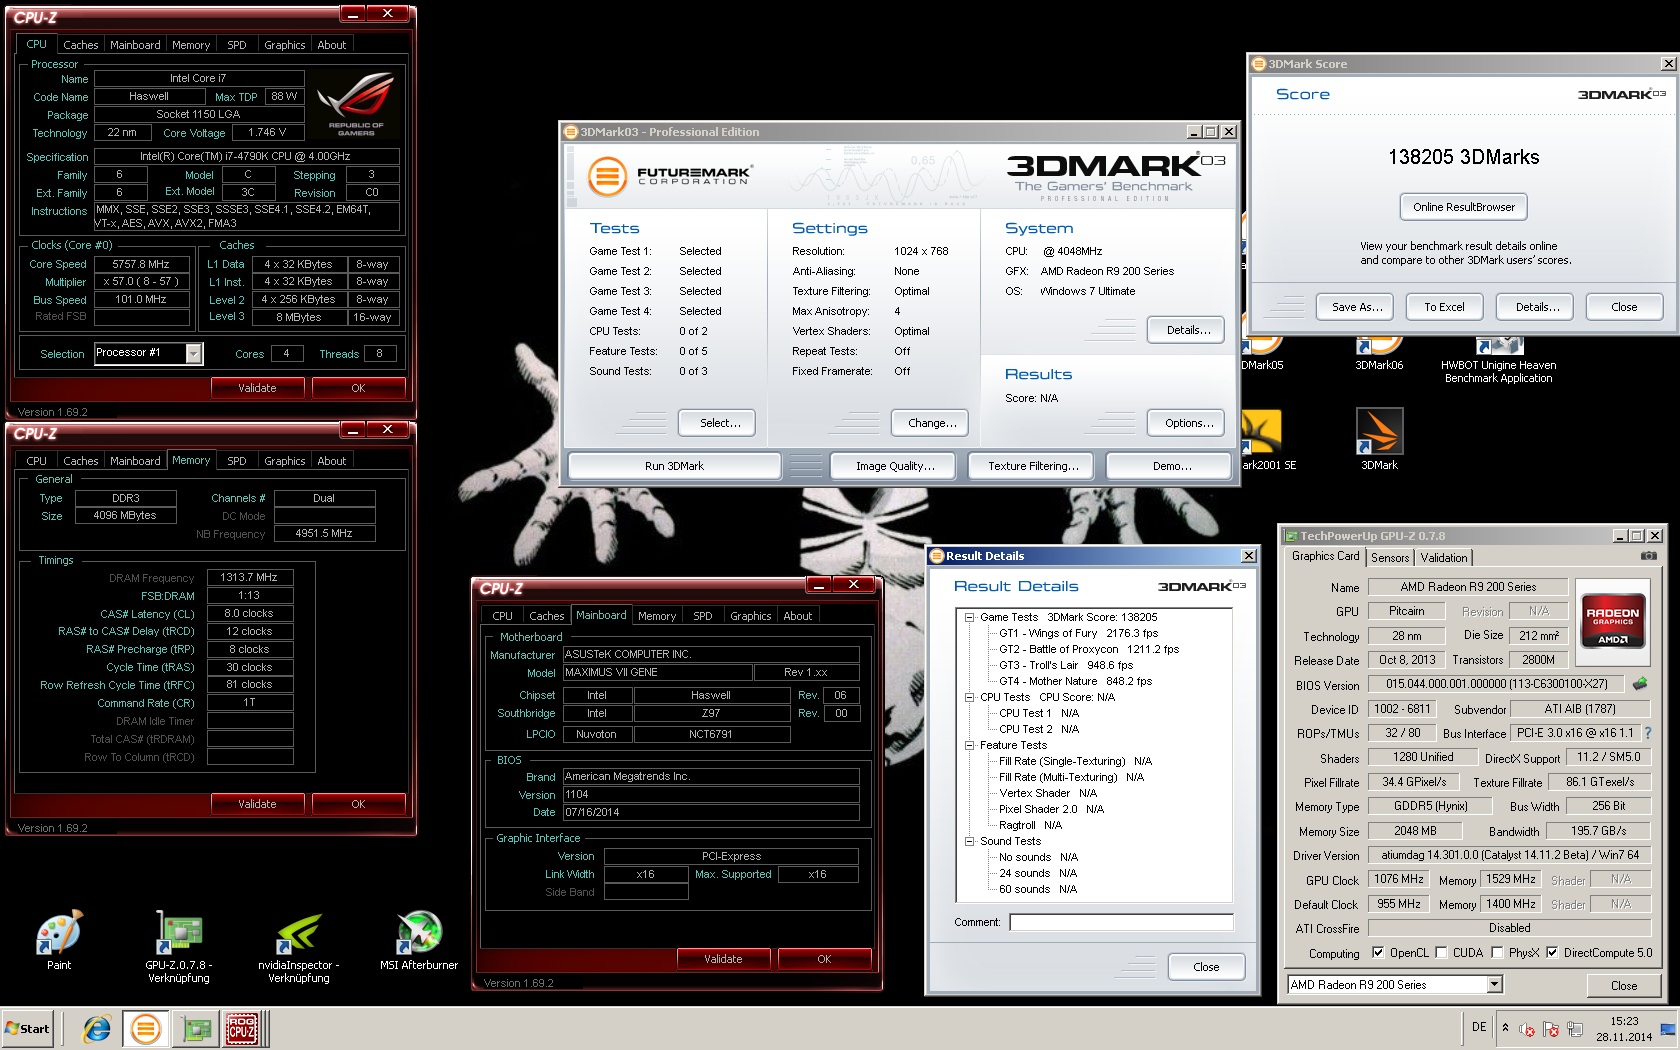Toggle the OpenCL checkbox in GPU-Z
The width and height of the screenshot is (1680, 1050).
coord(1378,953)
